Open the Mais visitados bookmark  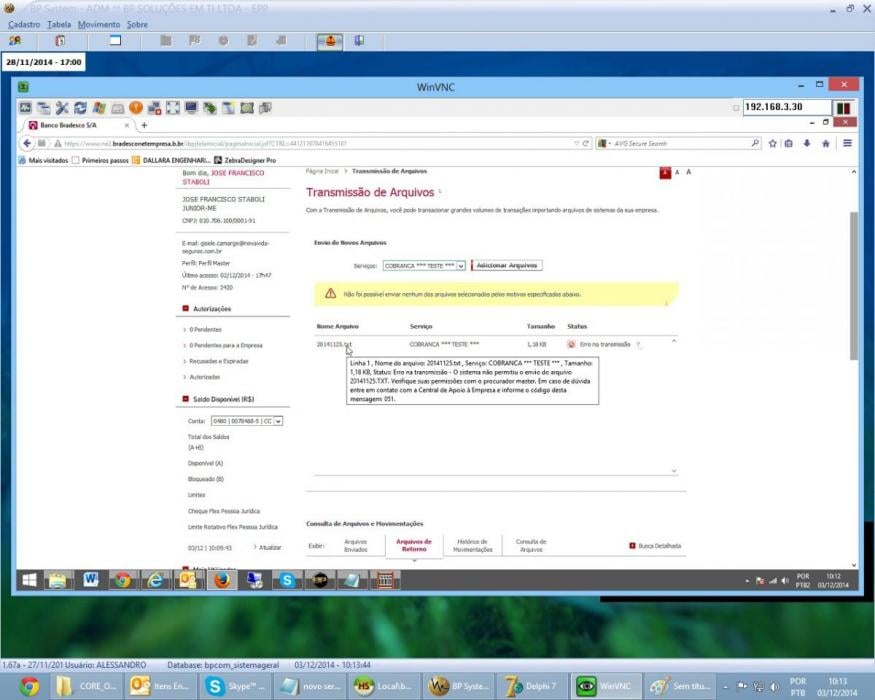tap(43, 160)
